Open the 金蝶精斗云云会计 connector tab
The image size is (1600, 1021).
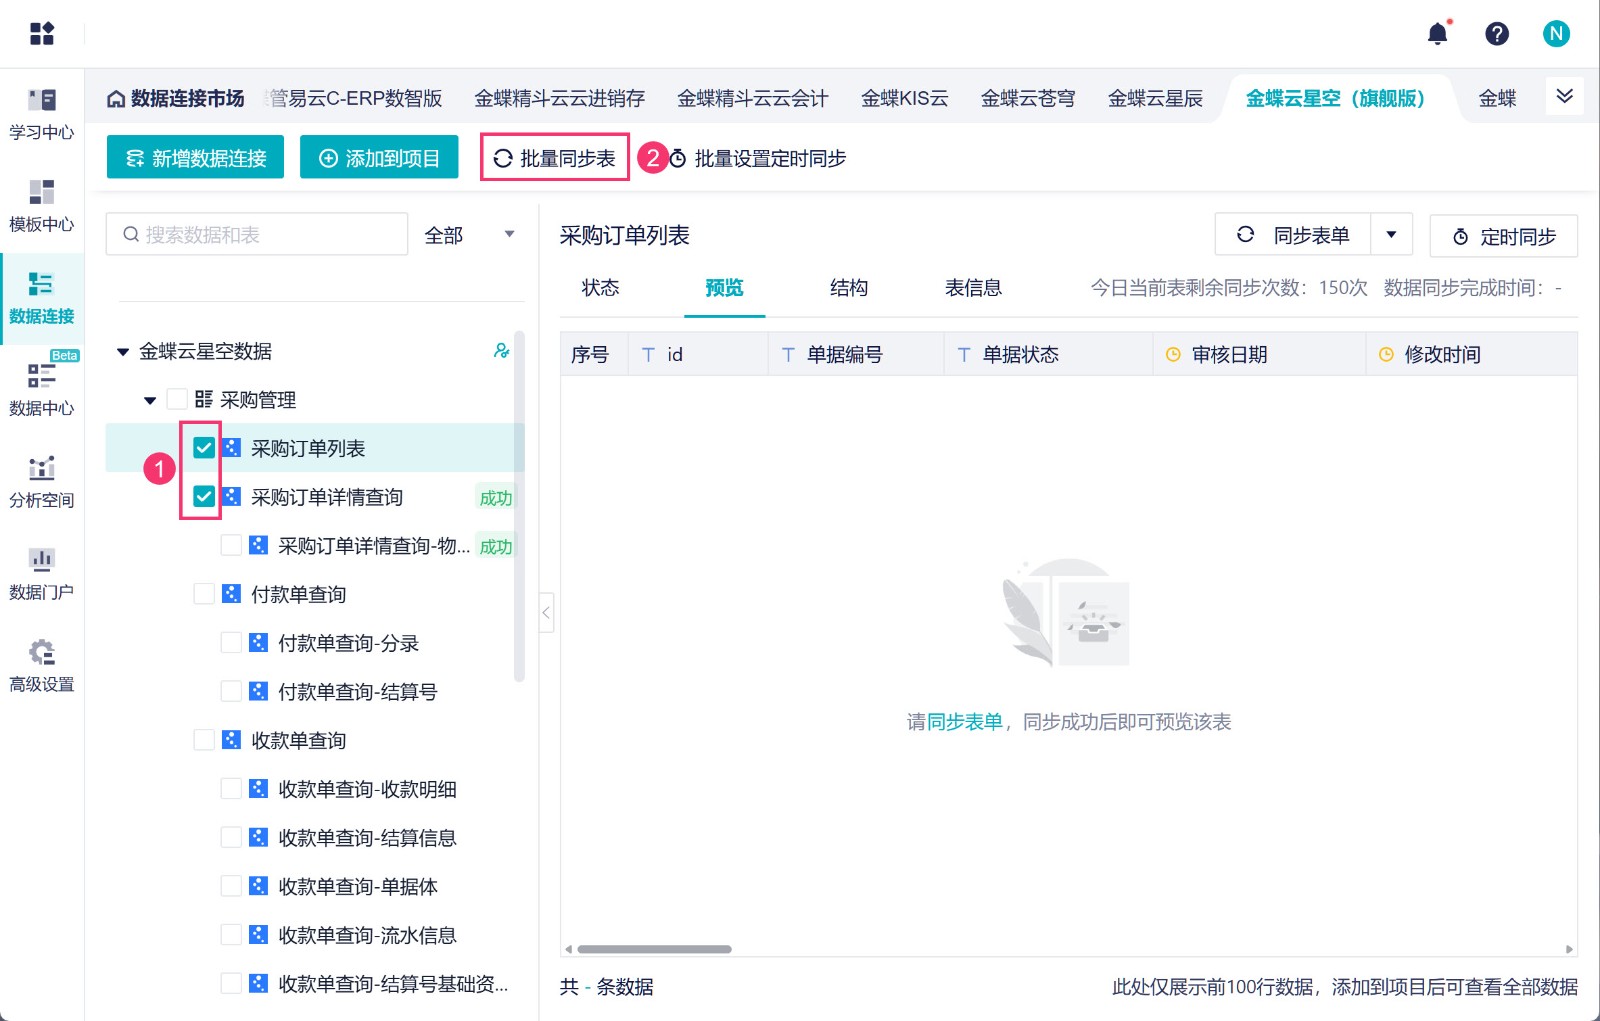coord(753,99)
